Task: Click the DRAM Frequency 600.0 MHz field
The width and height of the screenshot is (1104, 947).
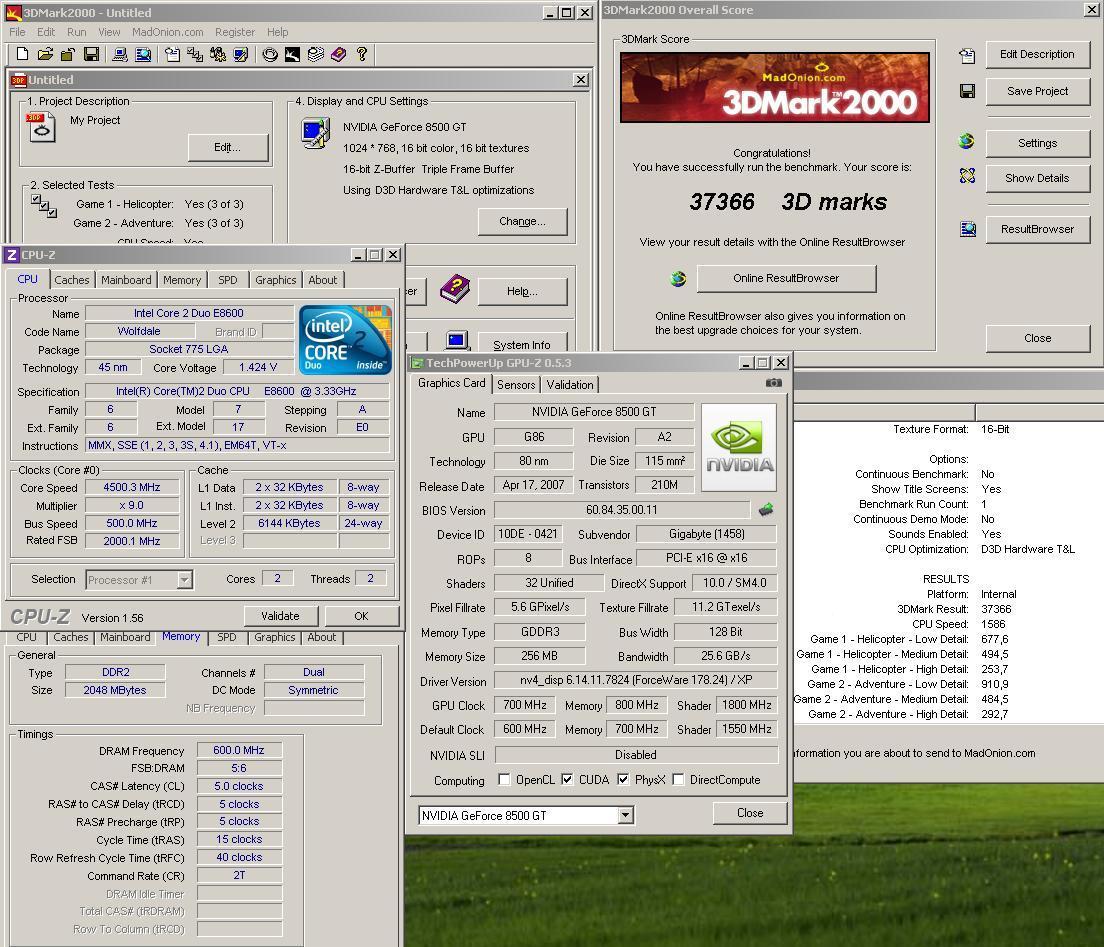Action: point(239,751)
